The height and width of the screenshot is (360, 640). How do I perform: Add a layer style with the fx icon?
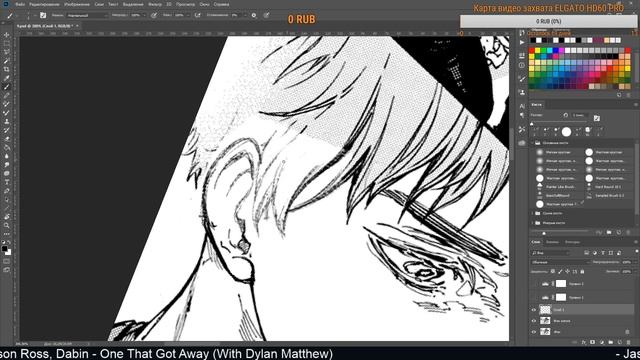pos(584,342)
